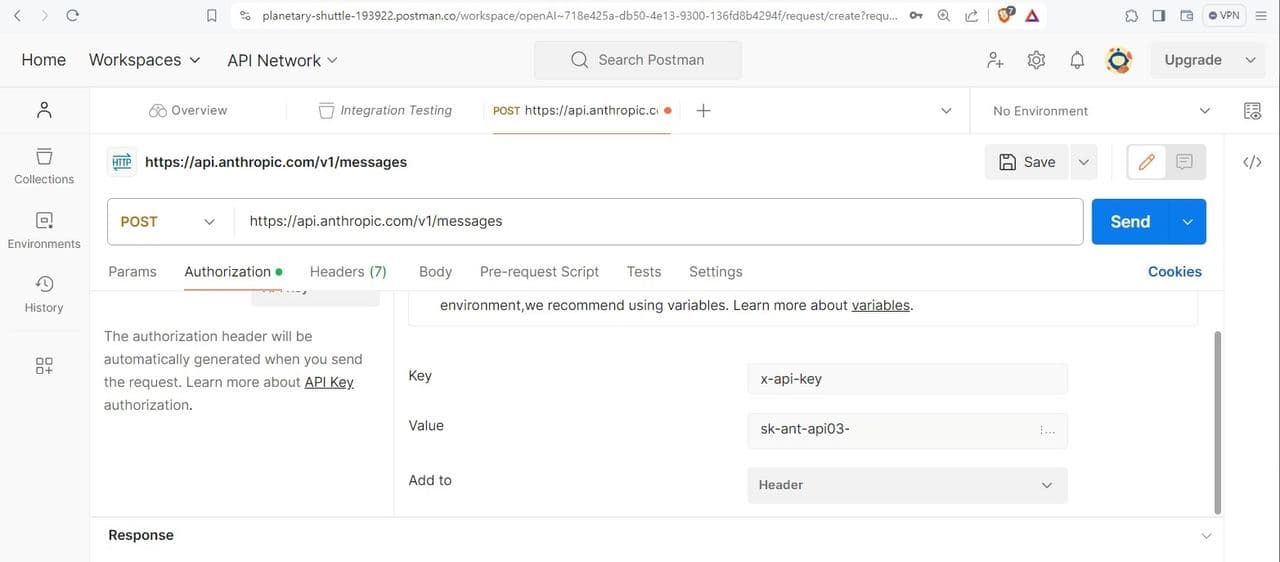The width and height of the screenshot is (1280, 562).
Task: Open the Save options dropdown arrow
Action: [1083, 162]
